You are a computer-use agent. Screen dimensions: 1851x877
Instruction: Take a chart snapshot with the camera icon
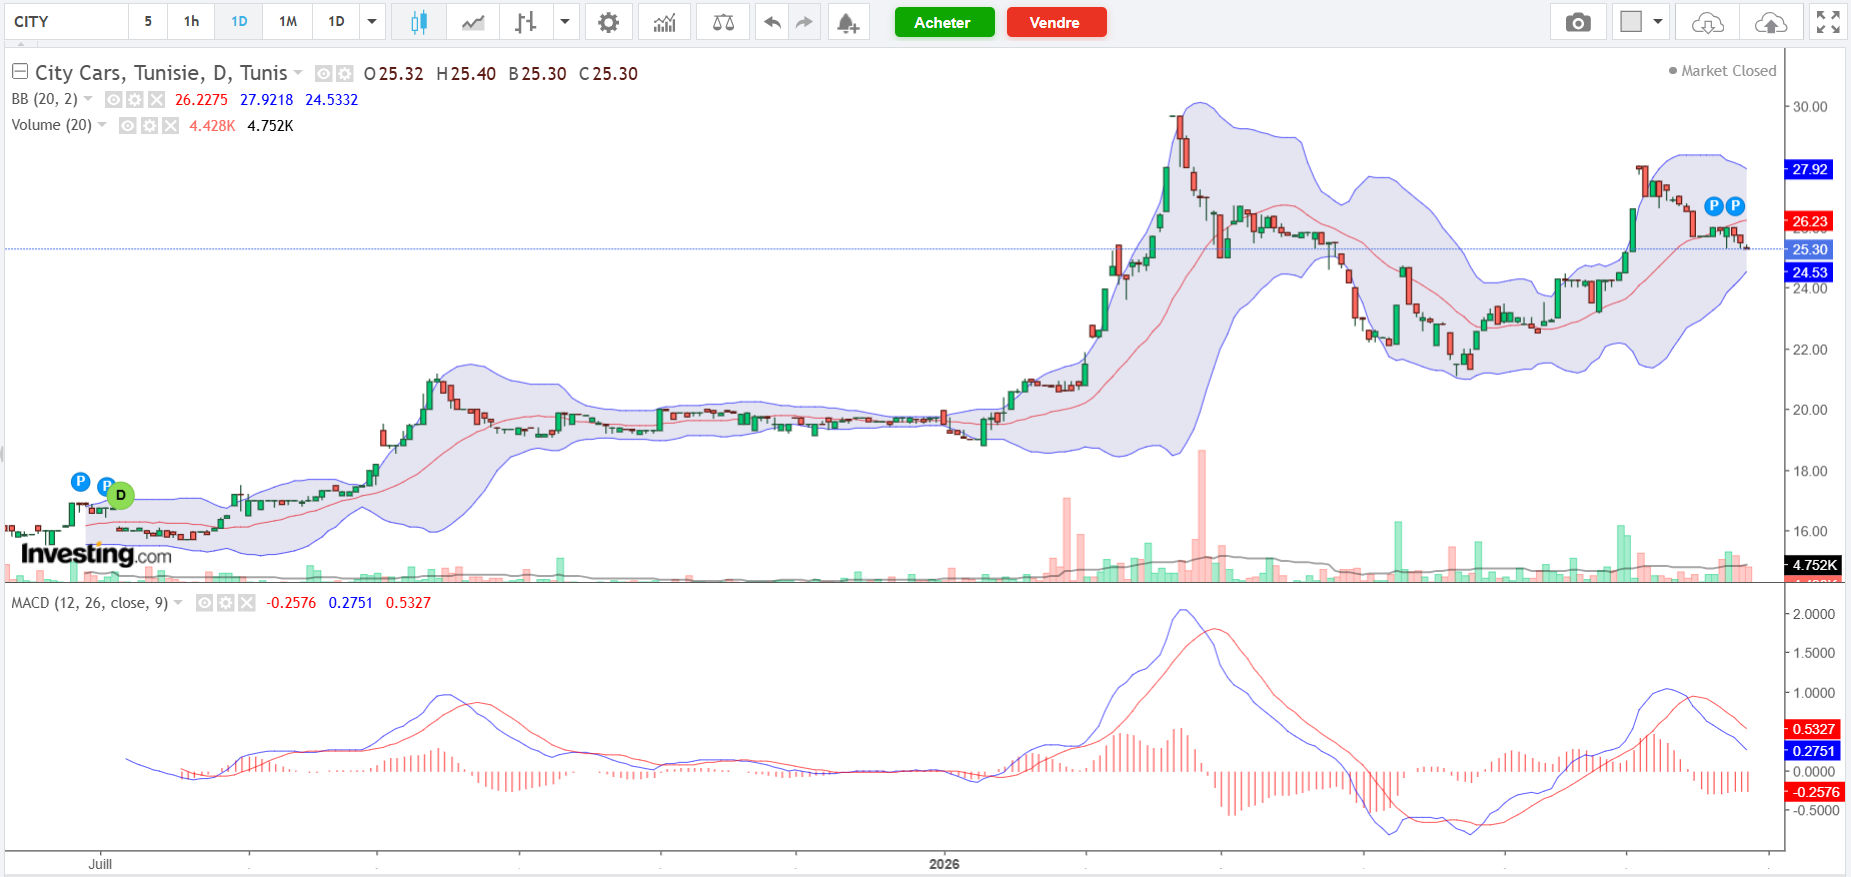1578,22
